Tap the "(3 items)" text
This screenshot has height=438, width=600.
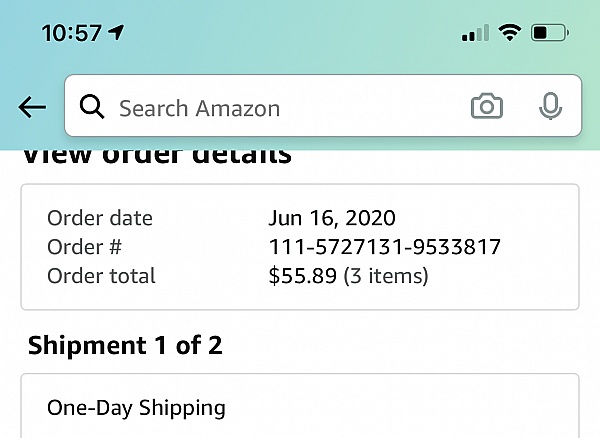point(386,276)
